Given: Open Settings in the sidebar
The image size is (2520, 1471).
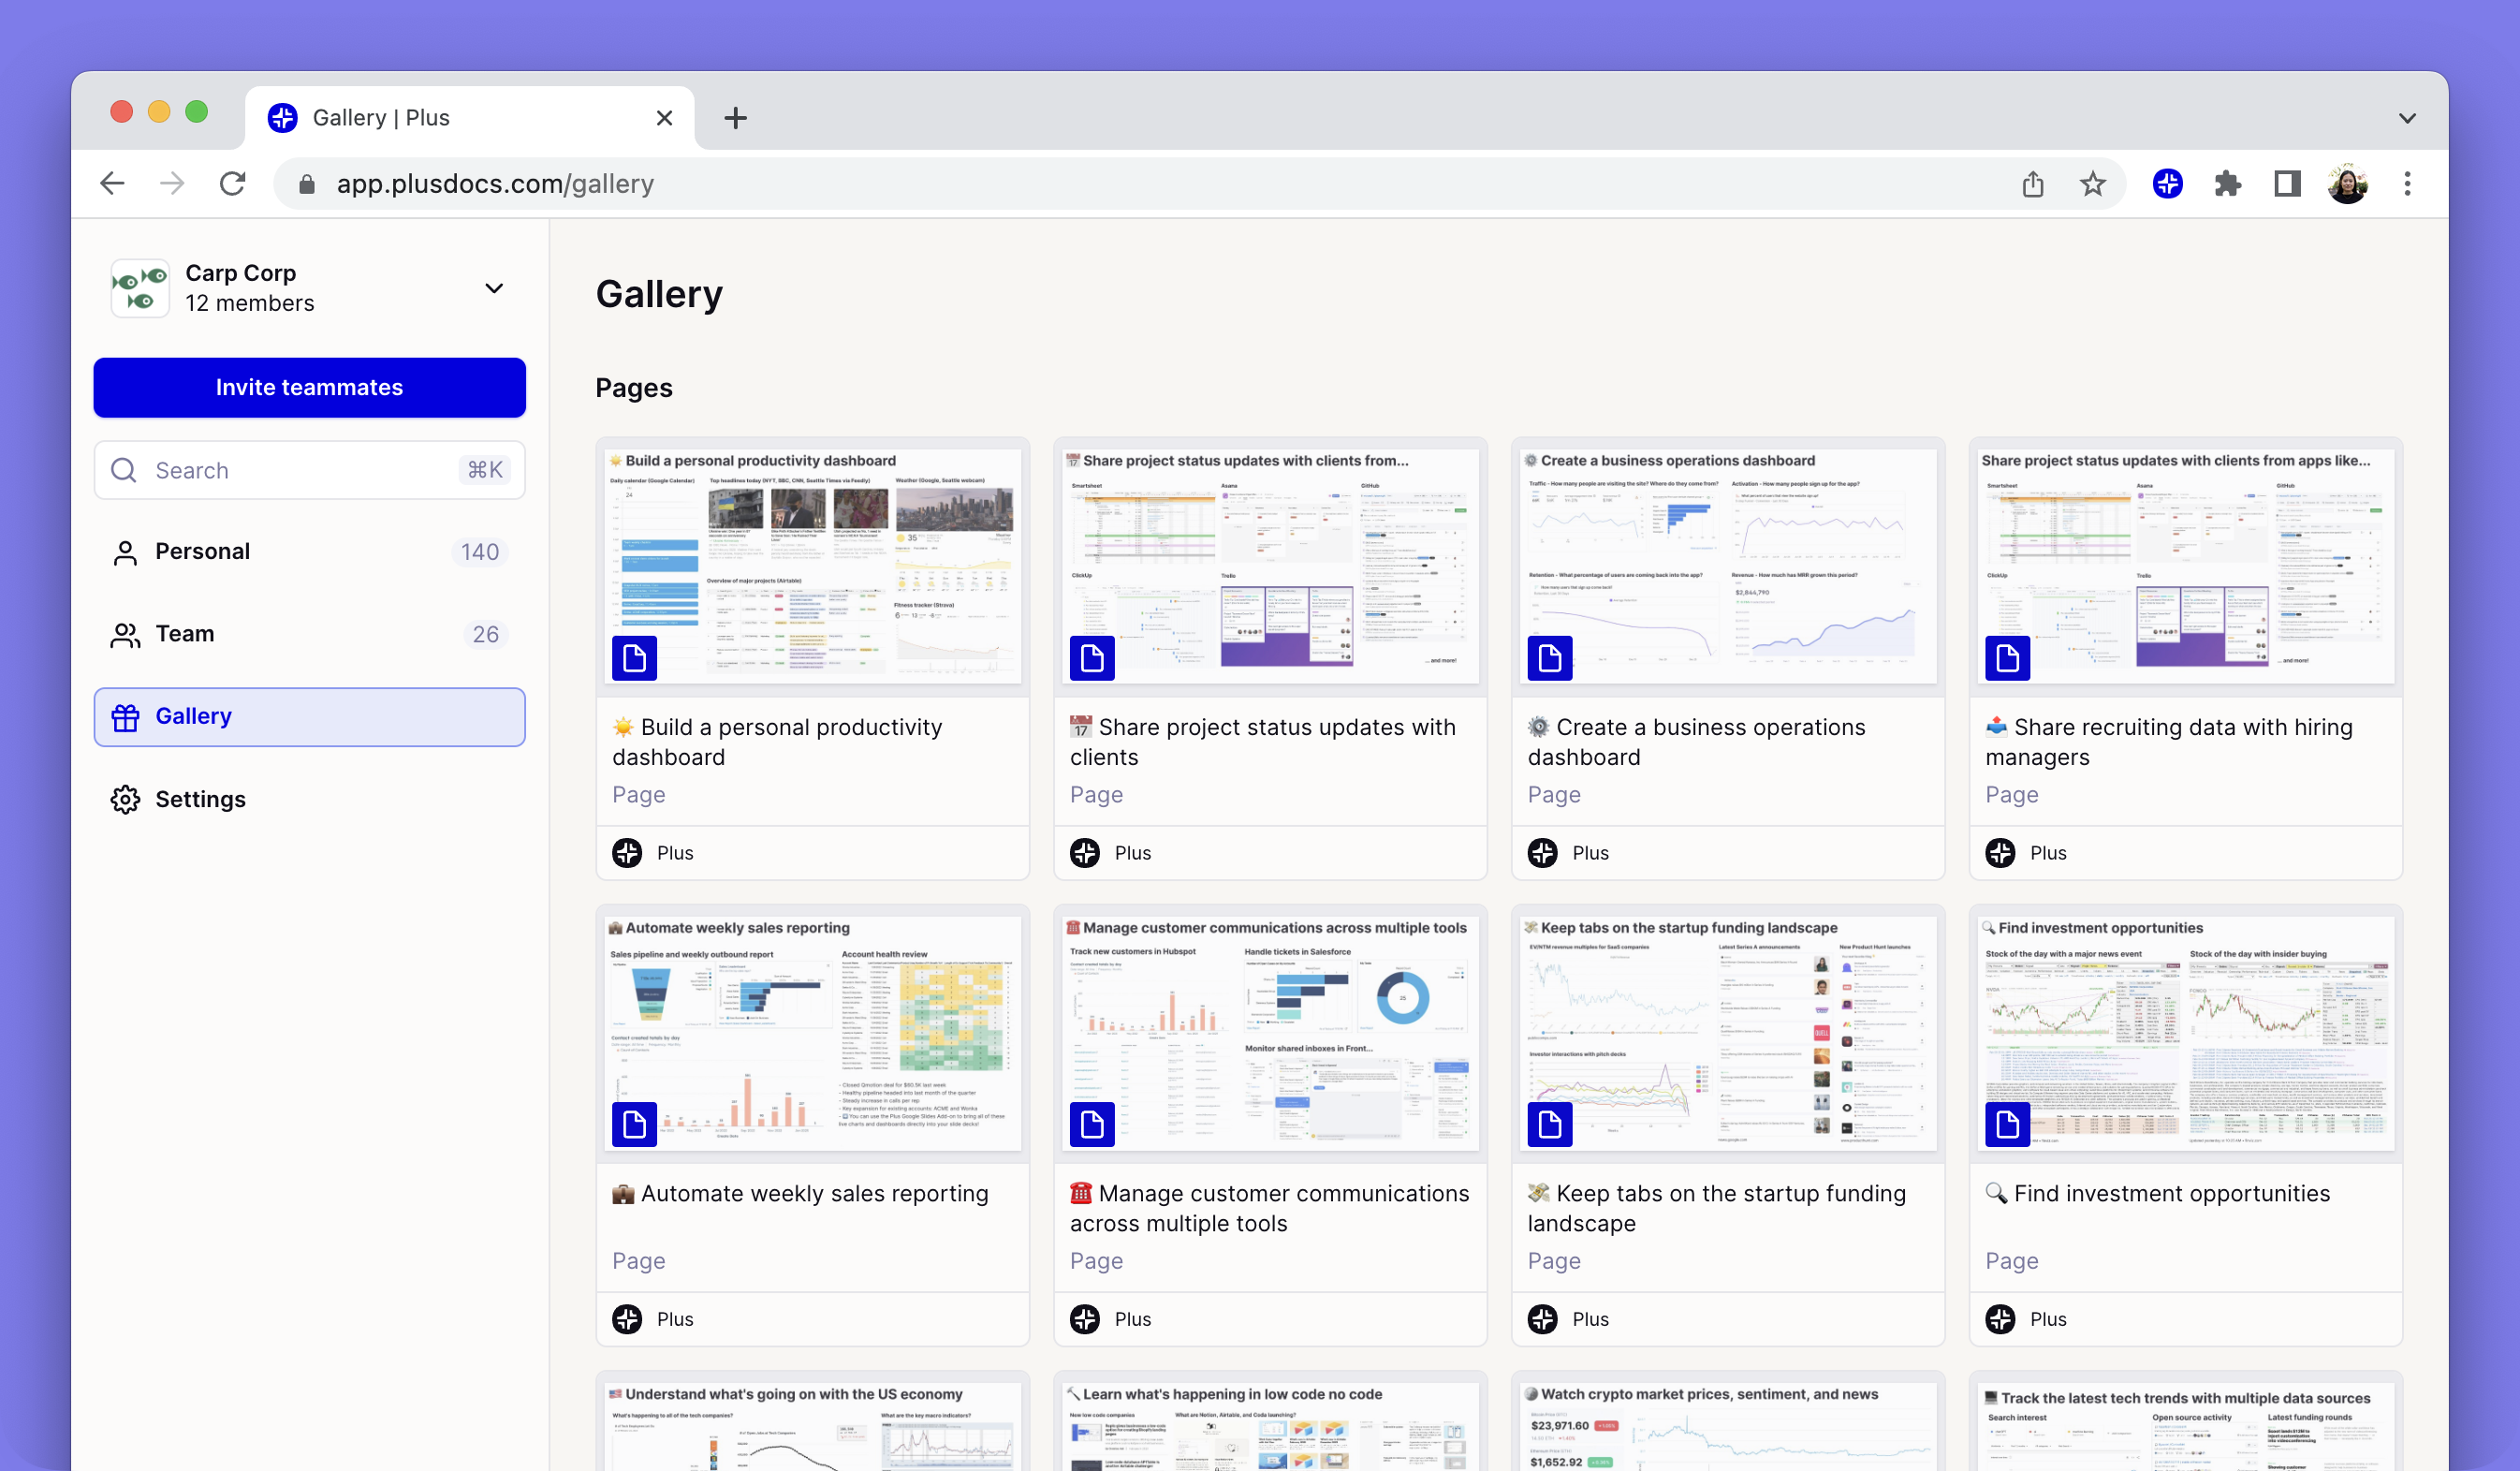Looking at the screenshot, I should tap(309, 799).
